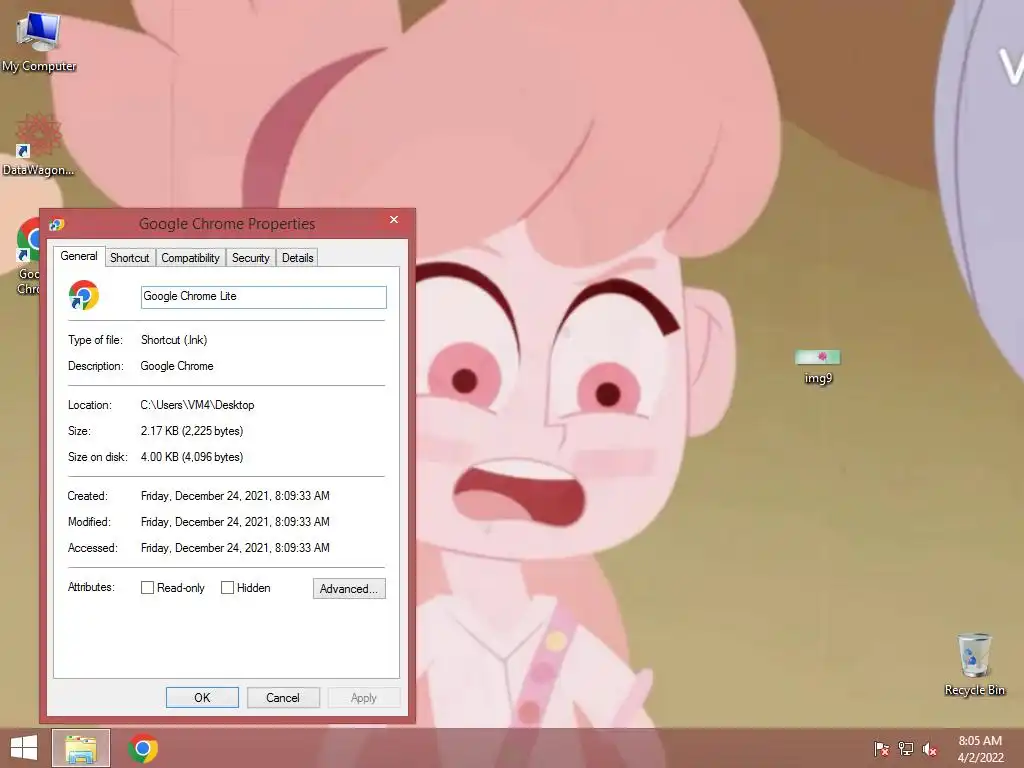
Task: Show the taskbar clock and date
Action: pyautogui.click(x=980, y=748)
